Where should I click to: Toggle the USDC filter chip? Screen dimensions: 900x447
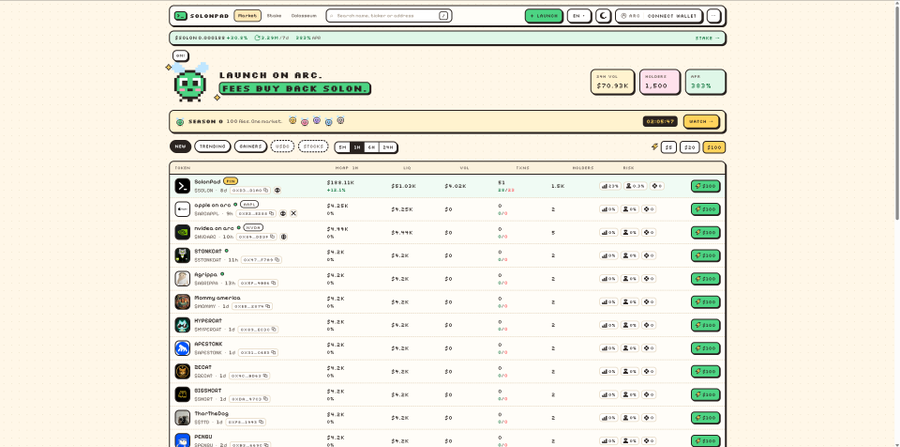[x=282, y=147]
